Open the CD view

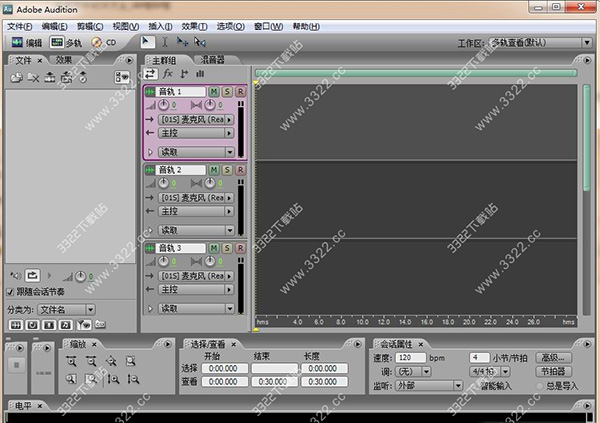[104, 43]
